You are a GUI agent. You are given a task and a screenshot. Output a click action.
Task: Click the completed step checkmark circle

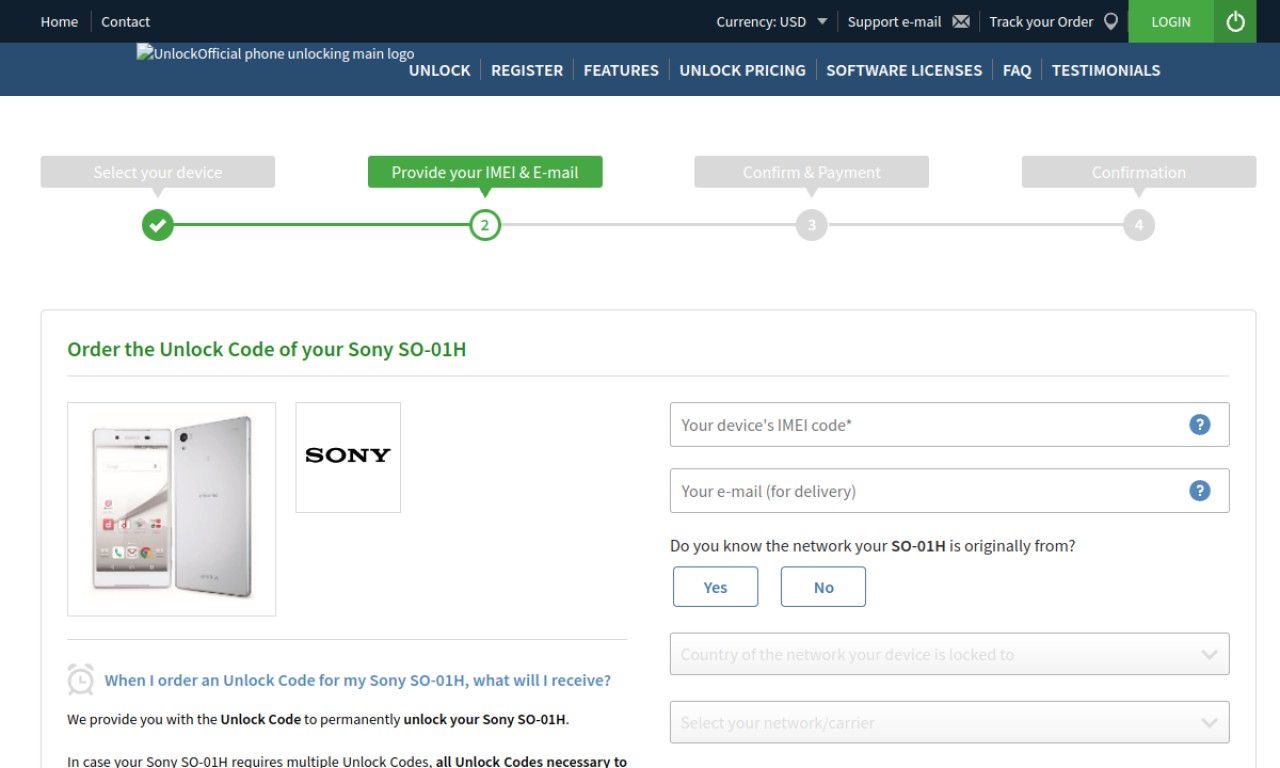pos(158,225)
